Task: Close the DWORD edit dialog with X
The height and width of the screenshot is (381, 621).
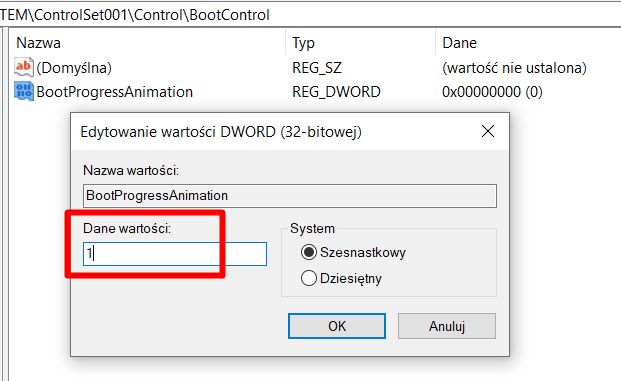Action: (x=488, y=131)
